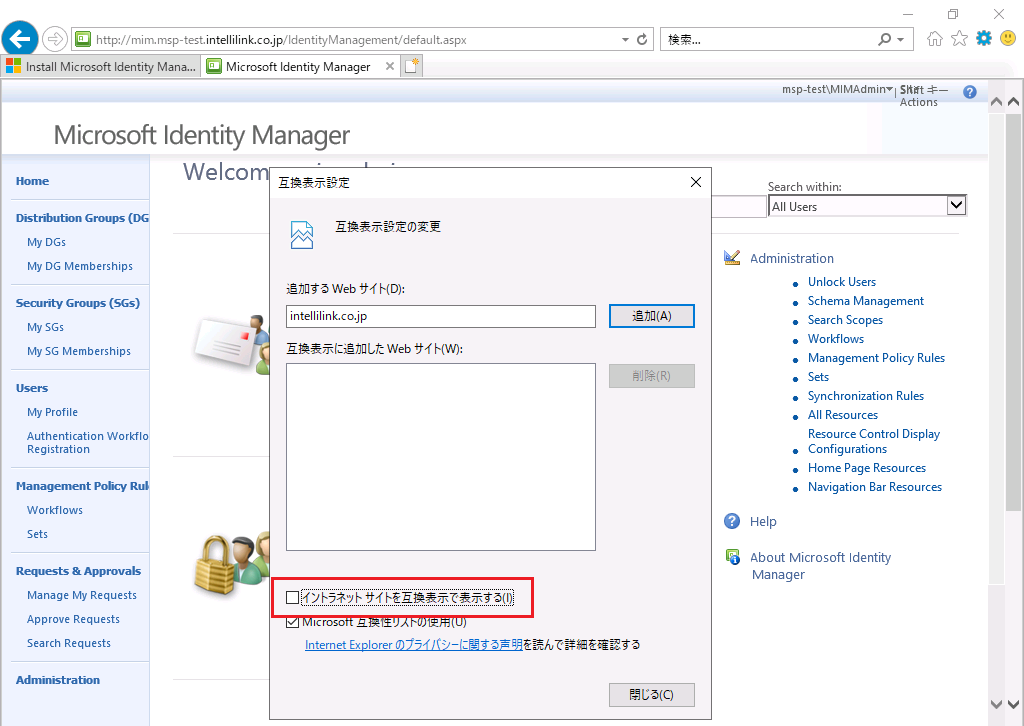Switch to Install Microsoft Identity Mana... tab

pyautogui.click(x=101, y=67)
